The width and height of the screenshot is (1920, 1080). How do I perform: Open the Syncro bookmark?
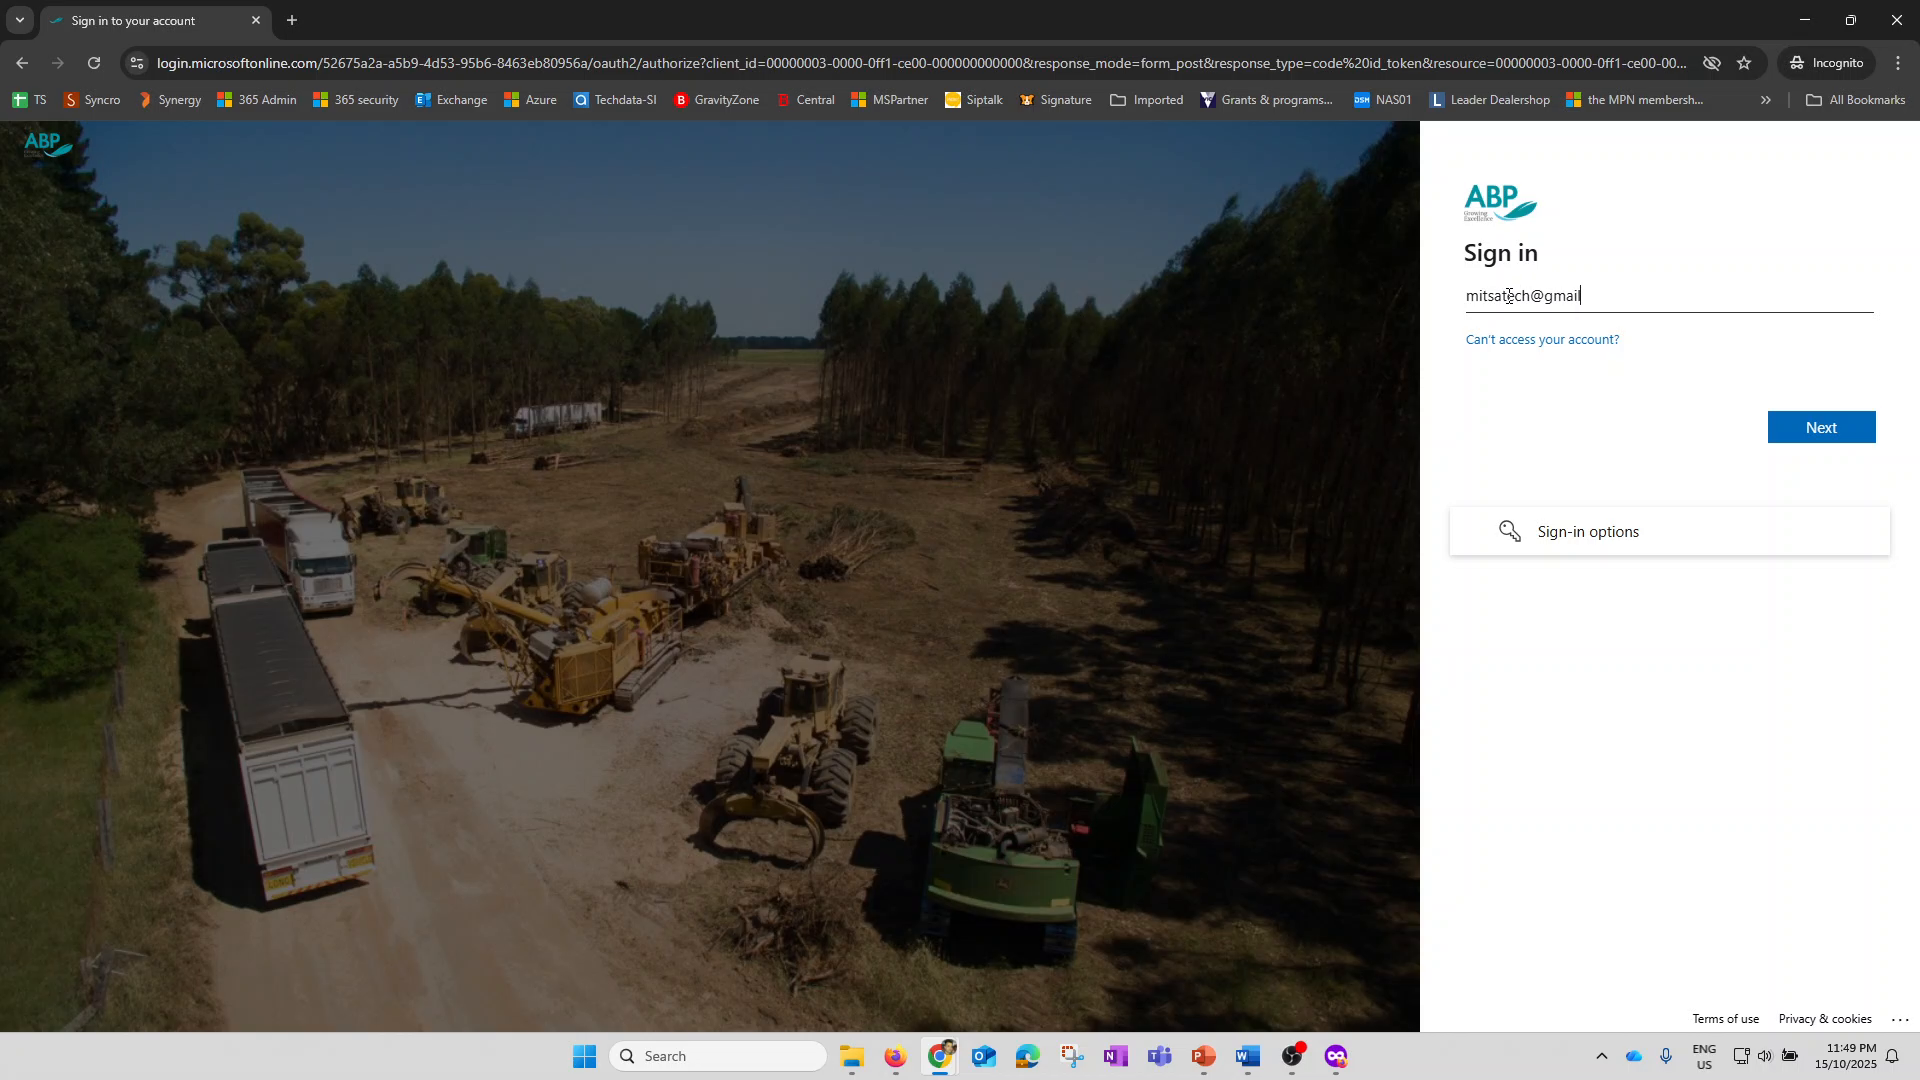click(x=92, y=99)
